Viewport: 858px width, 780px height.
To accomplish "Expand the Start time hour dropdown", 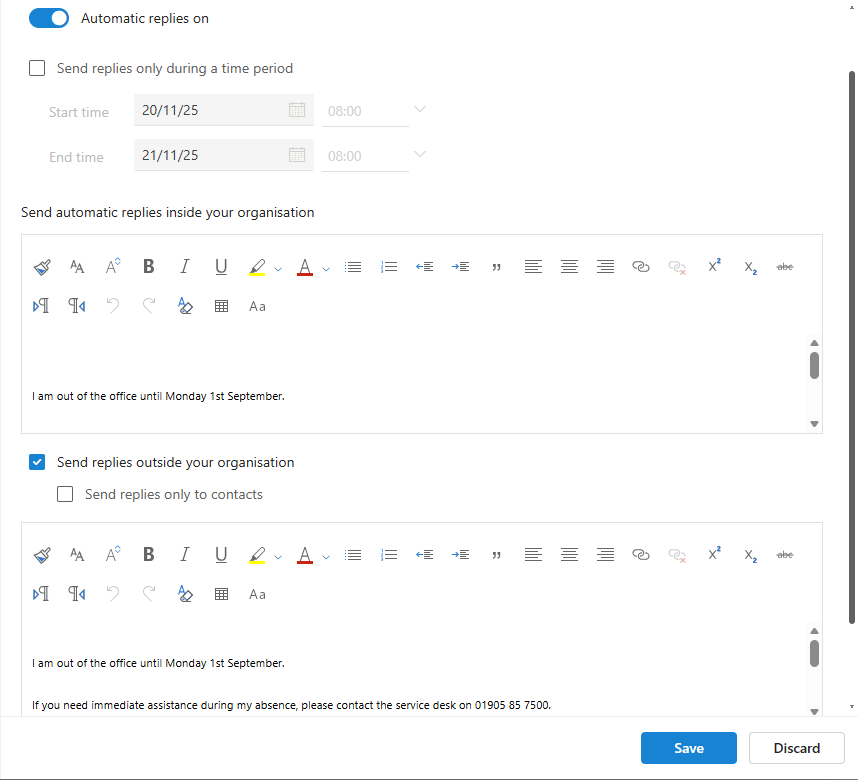I will click(x=420, y=110).
